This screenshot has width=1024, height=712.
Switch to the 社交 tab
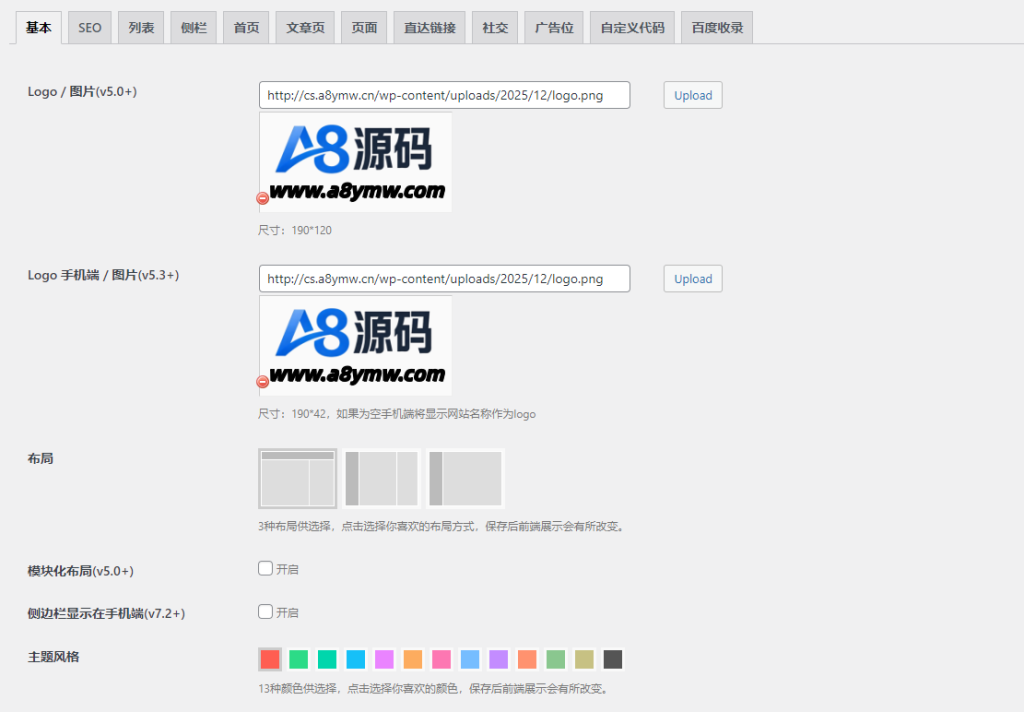point(494,27)
